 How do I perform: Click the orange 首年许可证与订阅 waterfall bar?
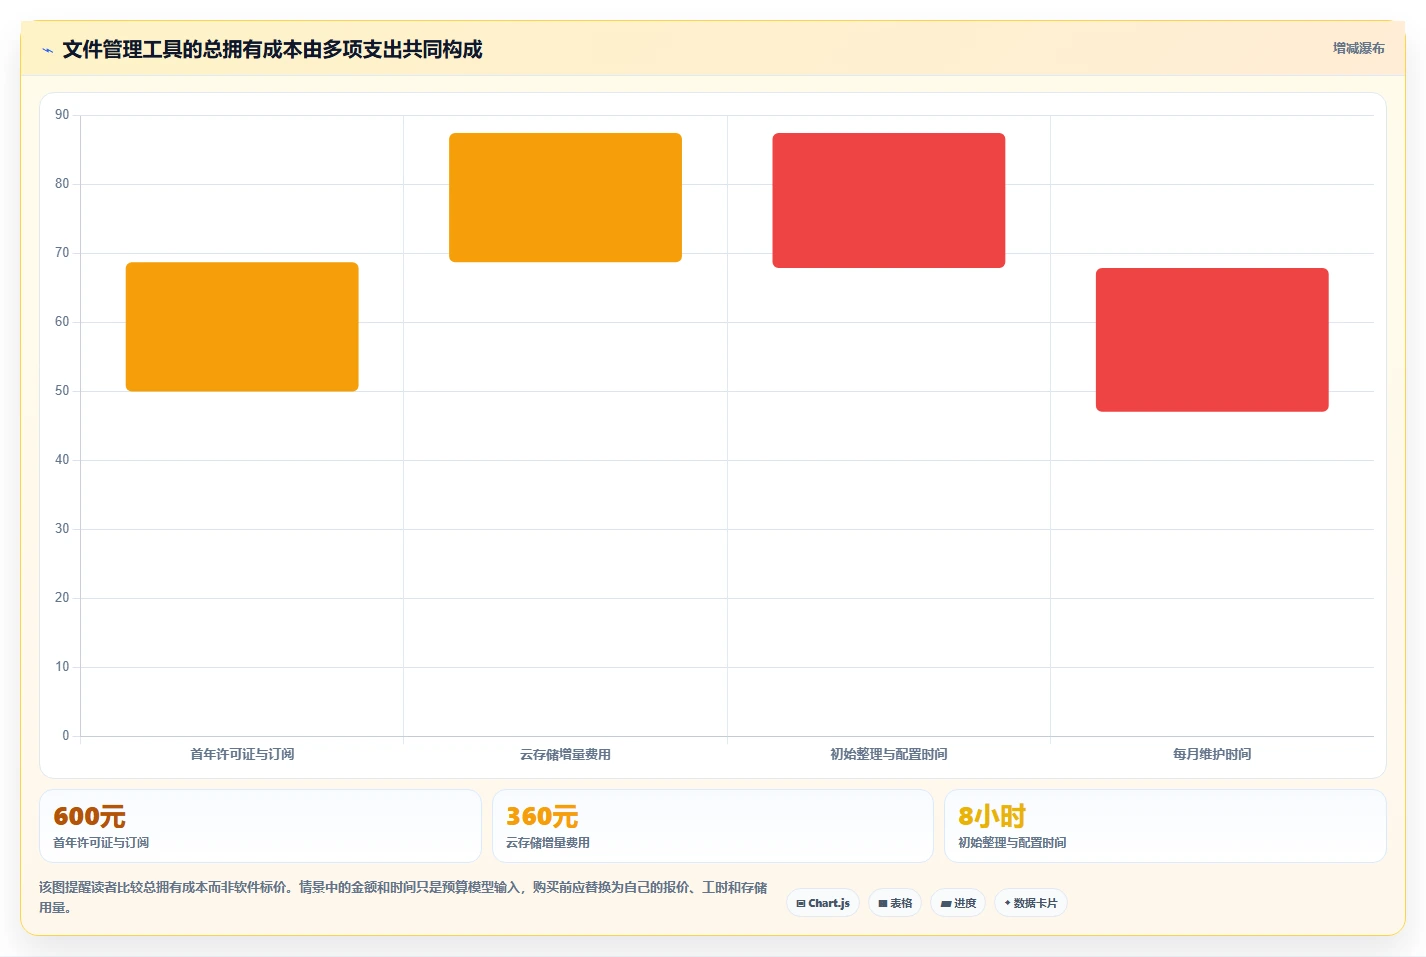pyautogui.click(x=242, y=327)
